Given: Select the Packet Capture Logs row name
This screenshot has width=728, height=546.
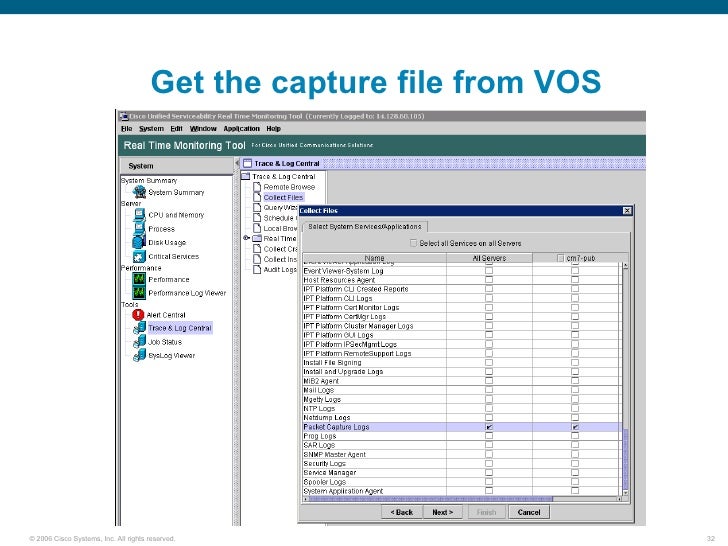Looking at the screenshot, I should [336, 427].
